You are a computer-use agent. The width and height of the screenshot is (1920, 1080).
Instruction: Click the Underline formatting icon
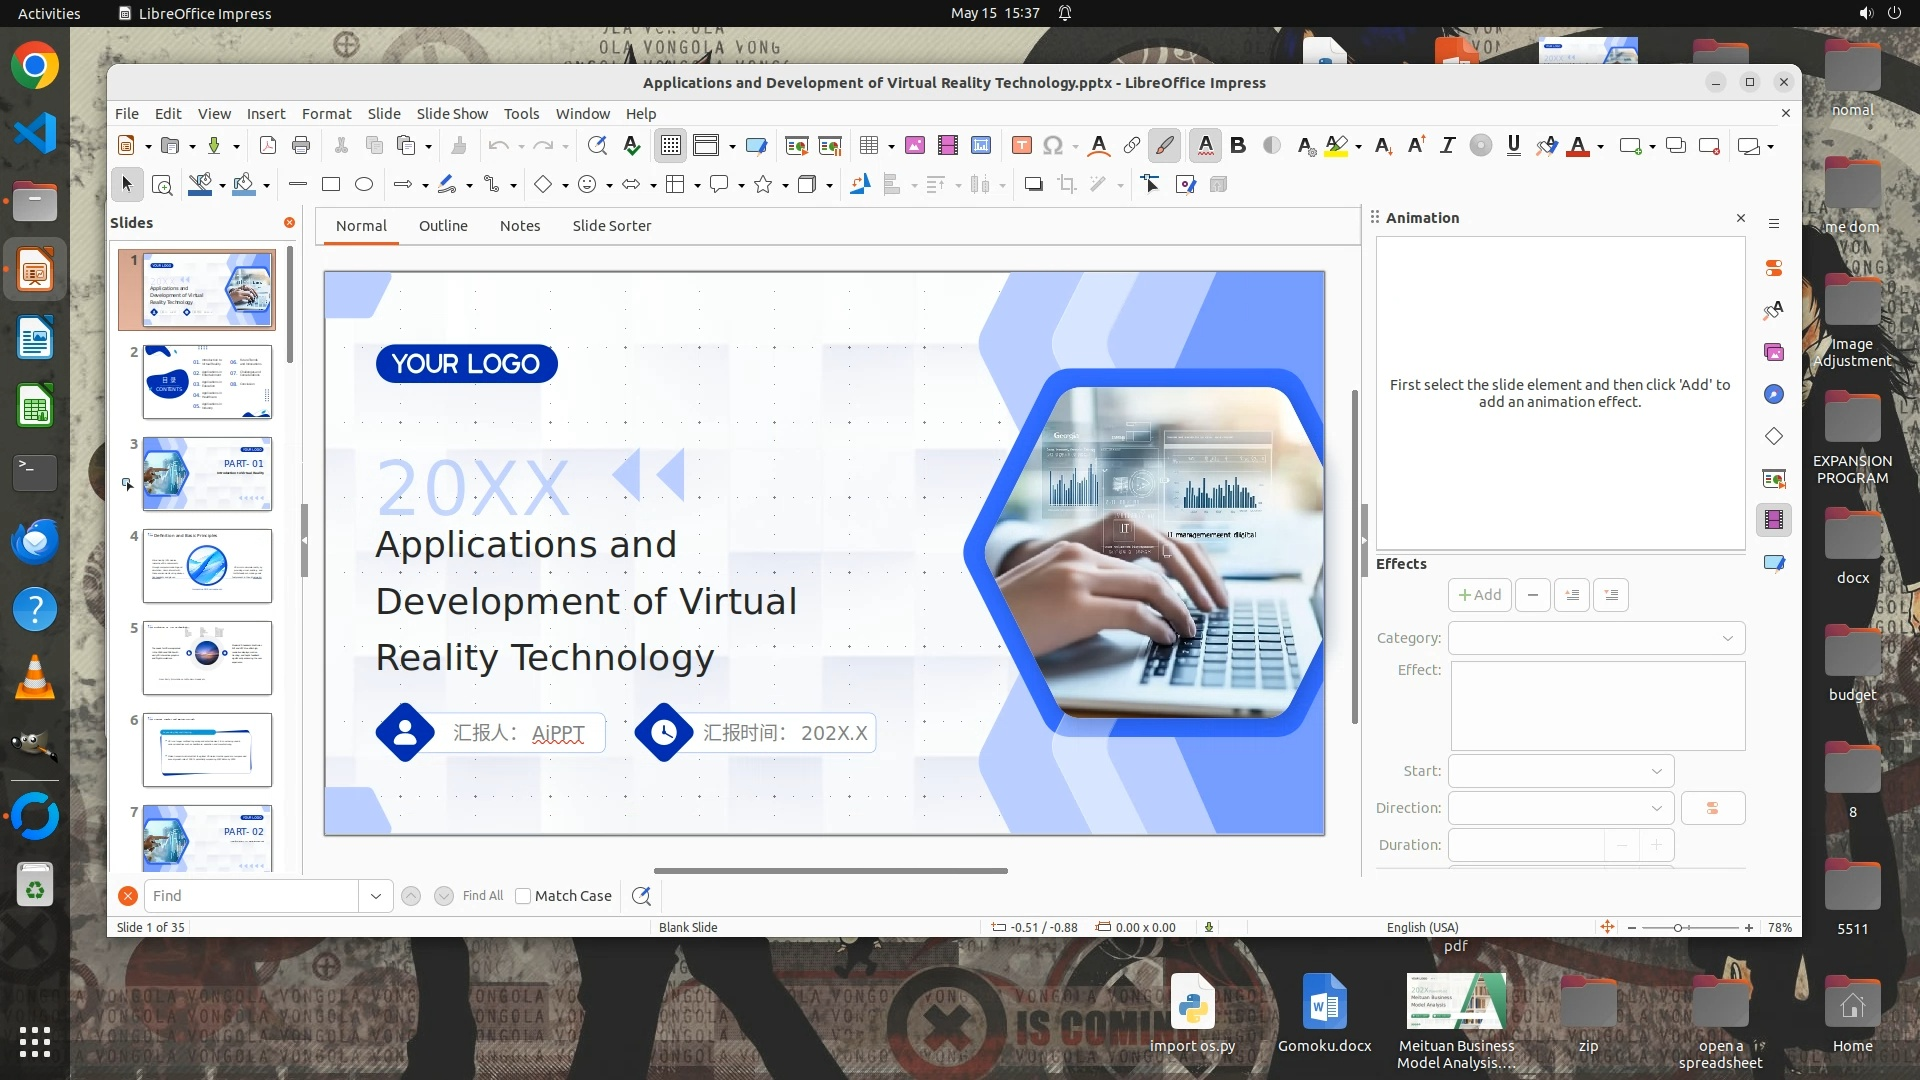[x=1513, y=146]
